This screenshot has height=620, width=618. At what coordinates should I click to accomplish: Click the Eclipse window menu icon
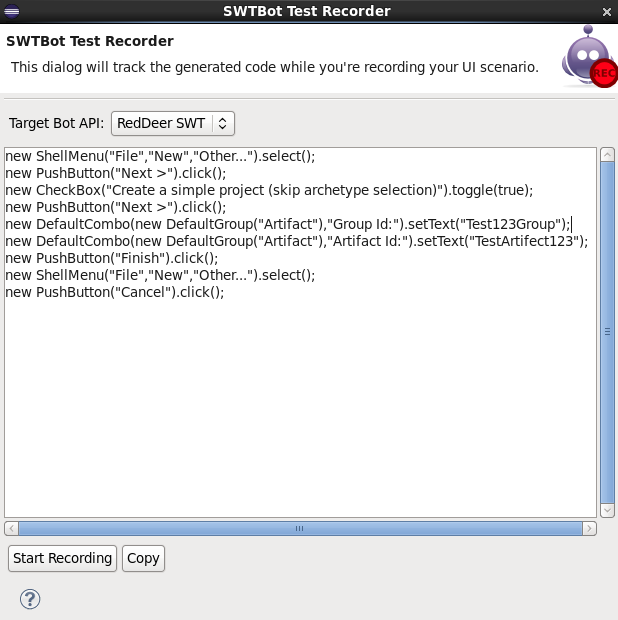coord(11,11)
